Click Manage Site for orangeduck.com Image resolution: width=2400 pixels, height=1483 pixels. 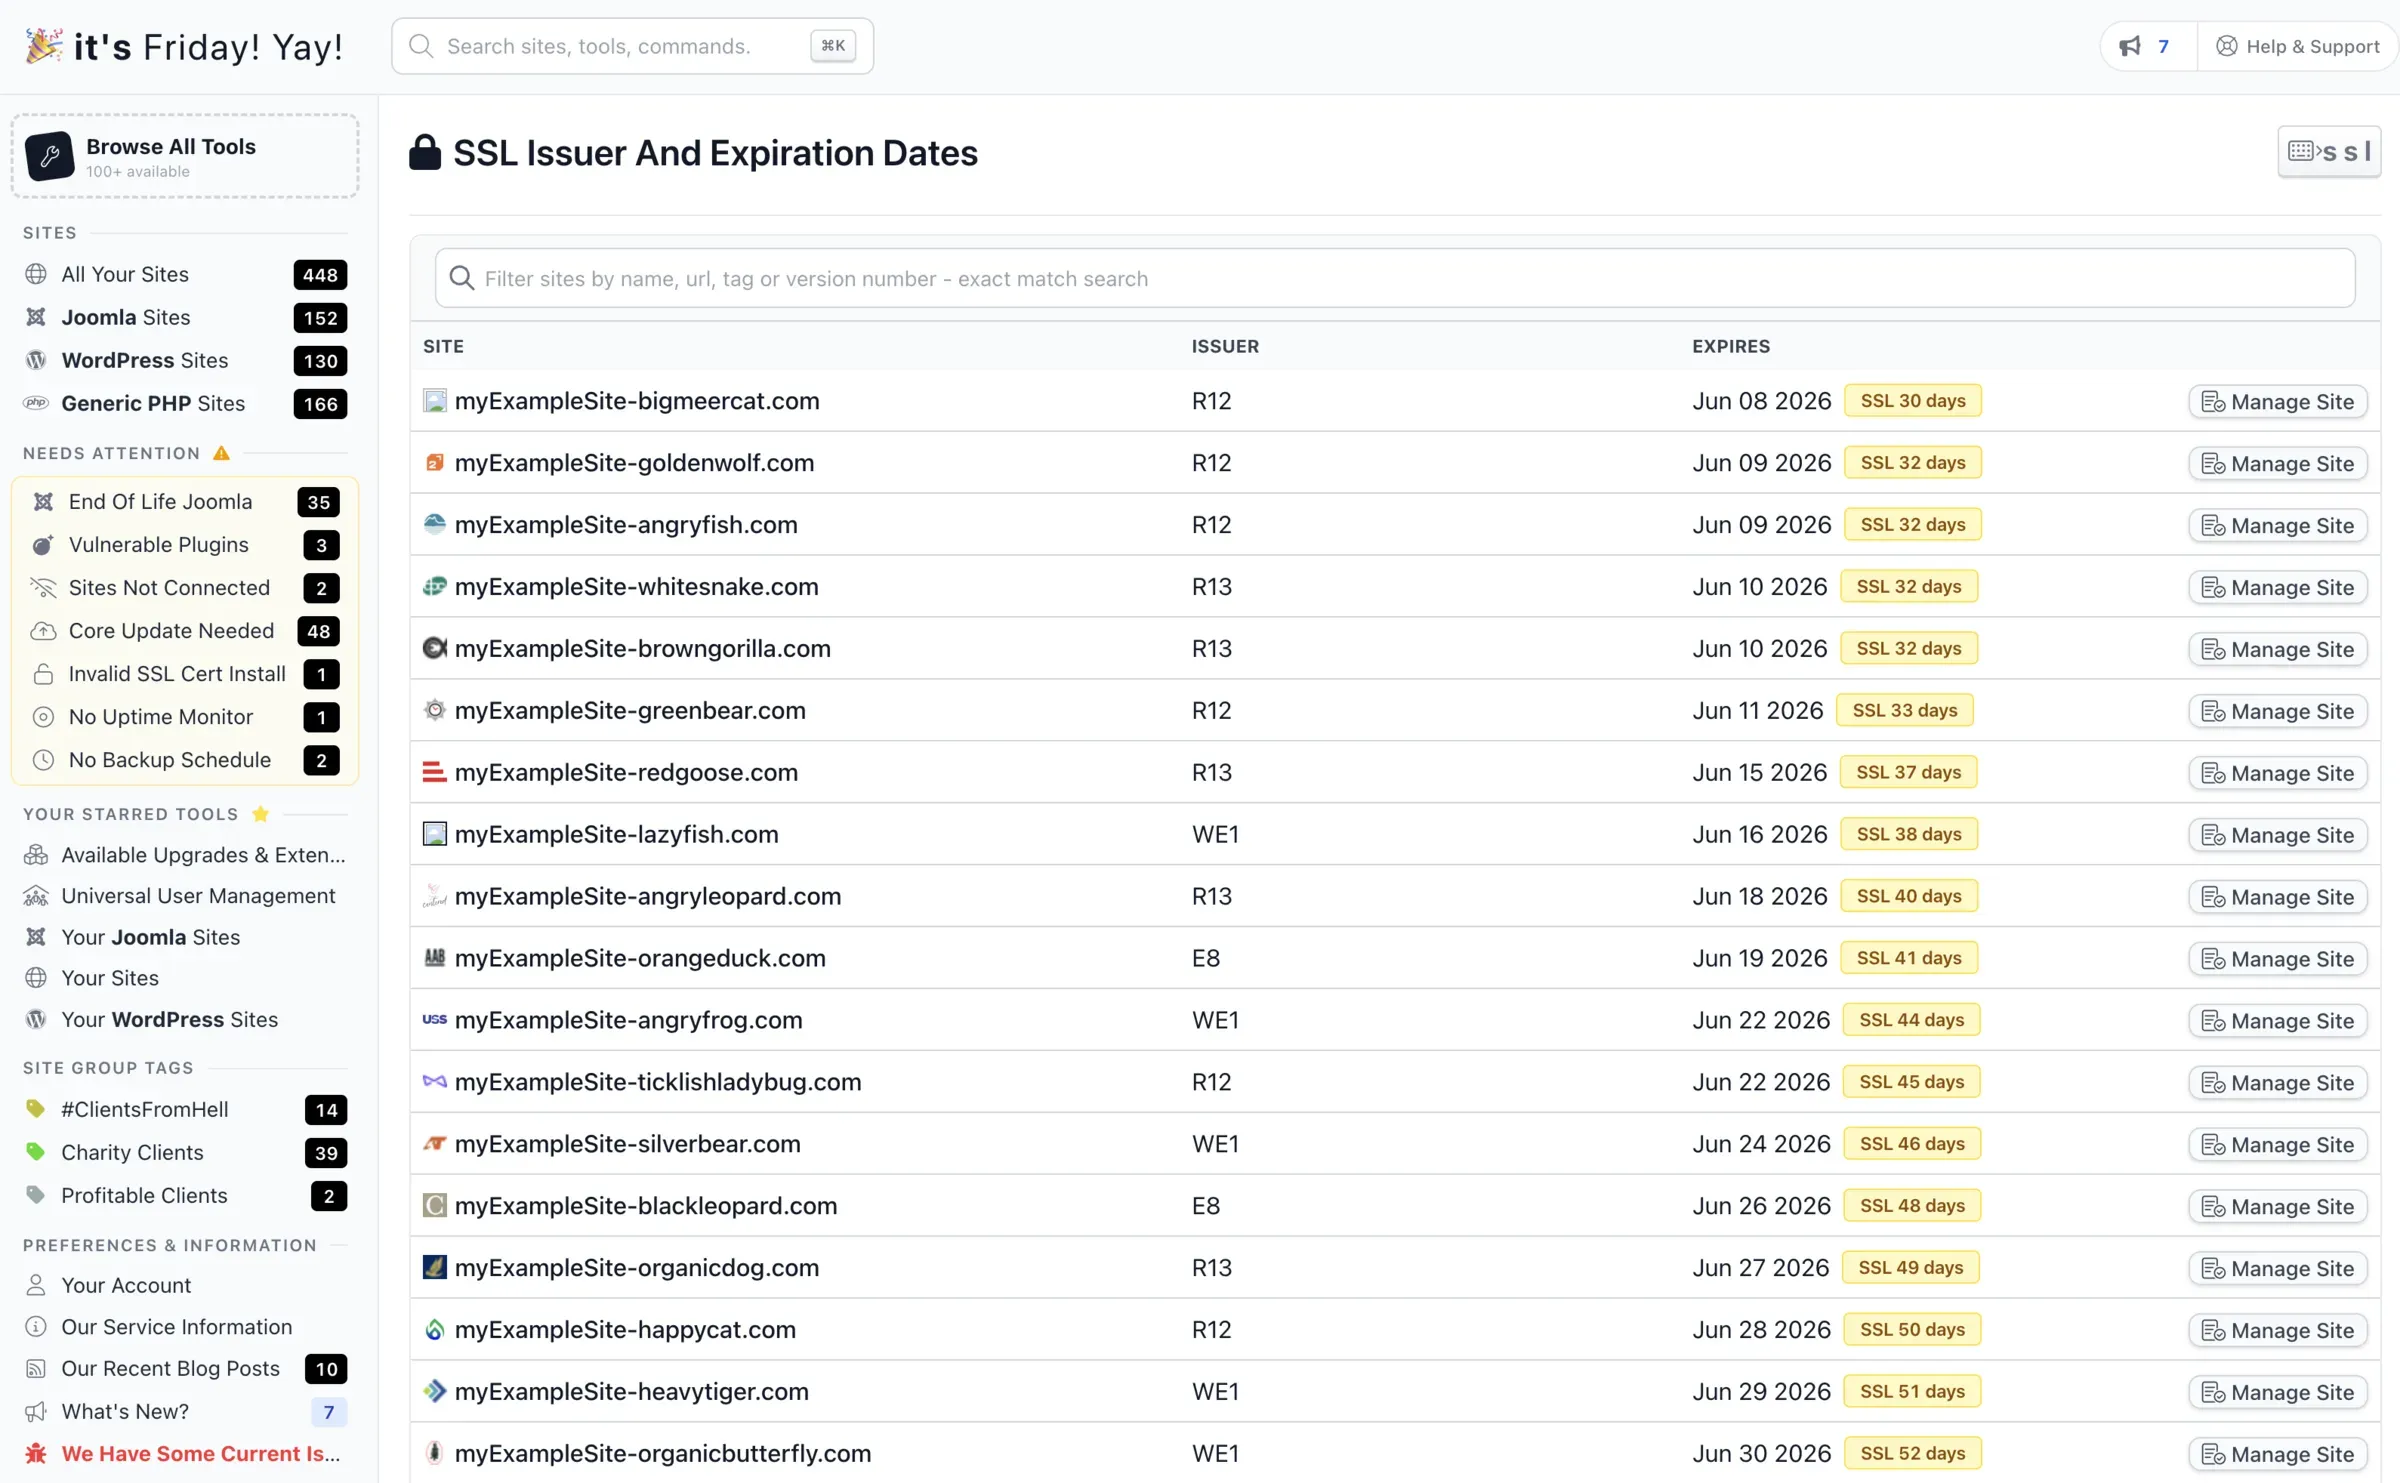(2278, 959)
